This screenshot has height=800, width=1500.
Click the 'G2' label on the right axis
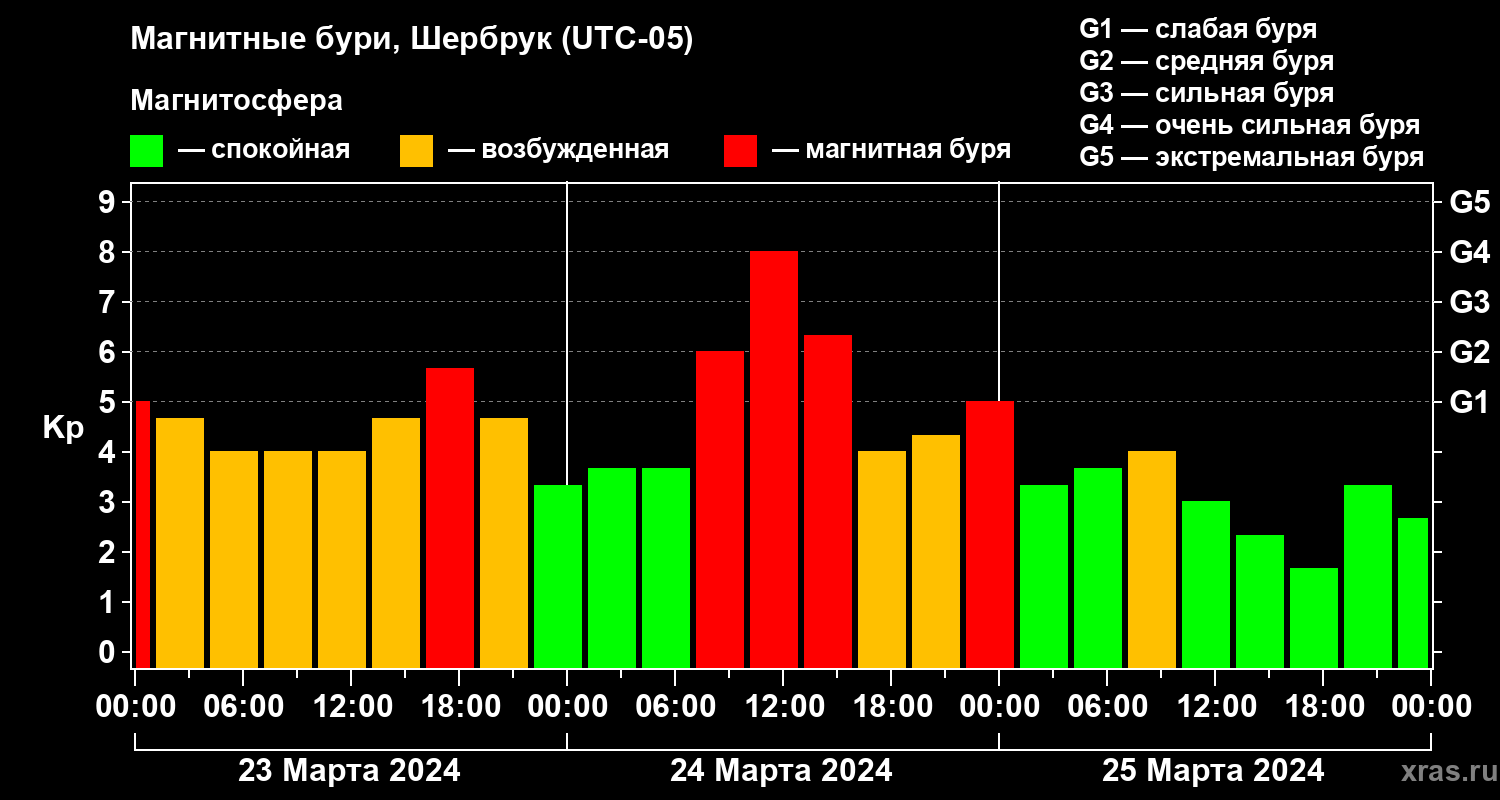(x=1469, y=352)
